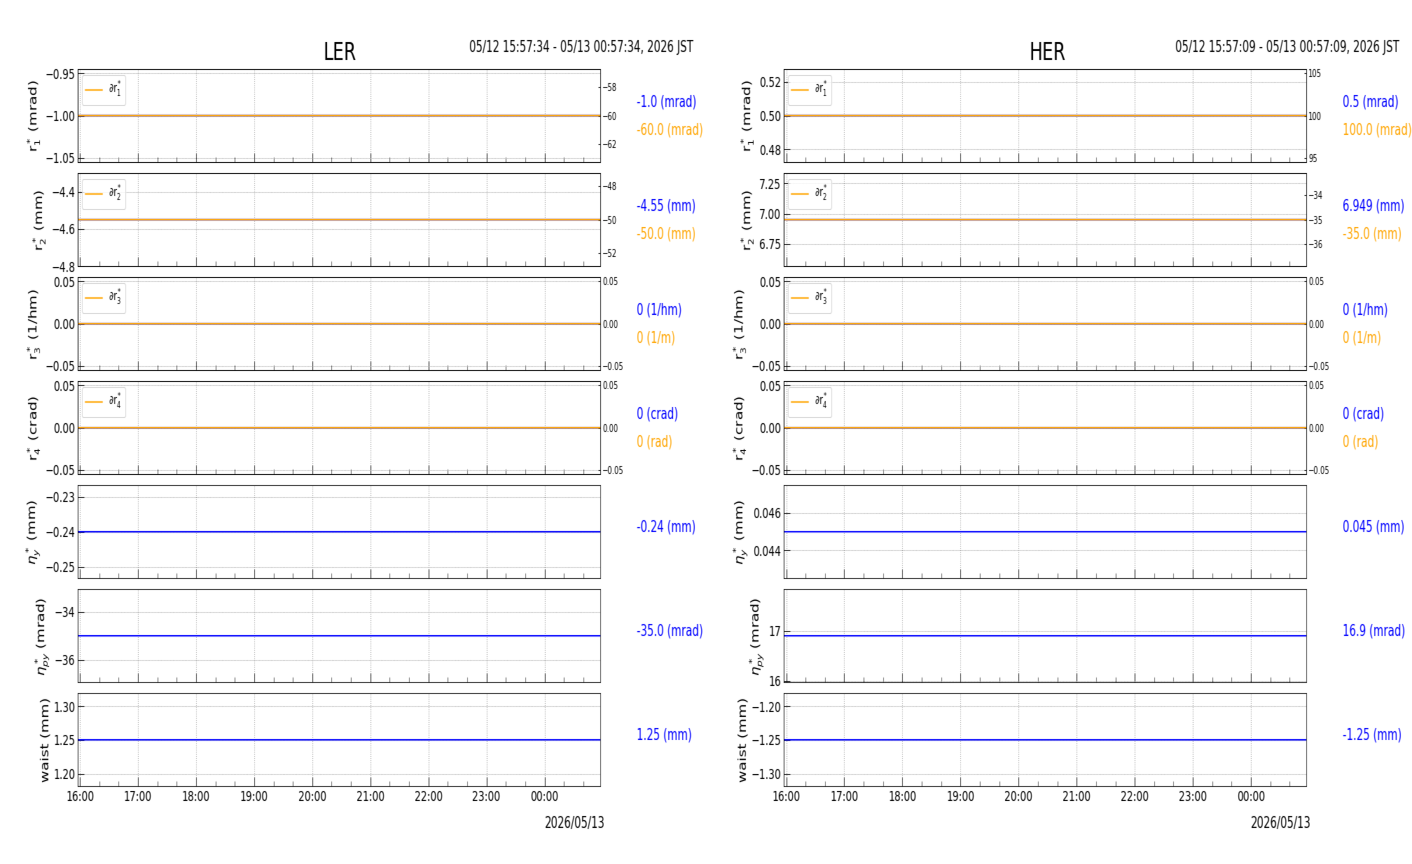The width and height of the screenshot is (1412, 864).
Task: Click the HER 0.5 (mrad) value
Action: 1370,102
